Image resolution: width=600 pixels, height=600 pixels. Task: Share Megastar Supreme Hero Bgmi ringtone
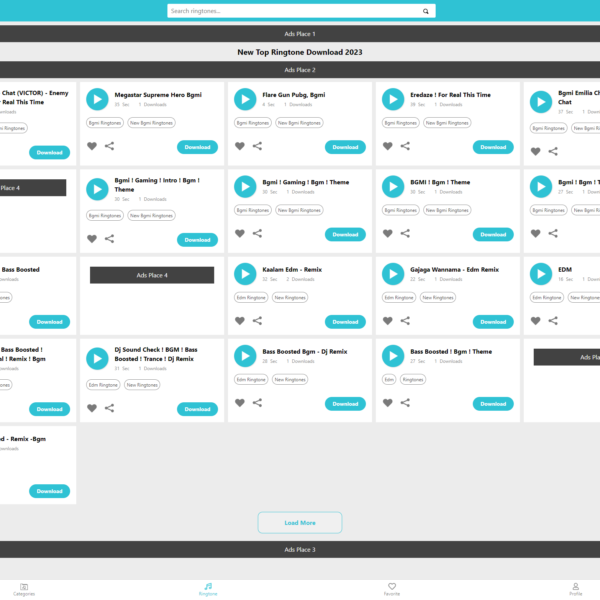(109, 146)
